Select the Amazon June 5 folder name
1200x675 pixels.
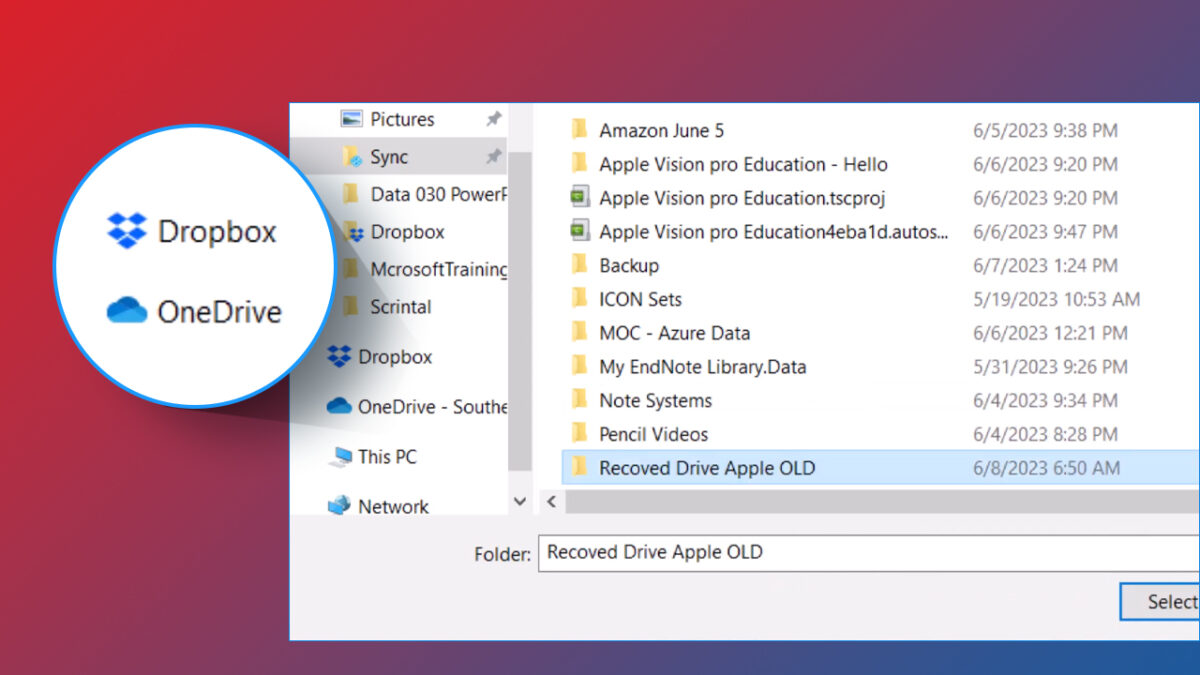click(661, 130)
